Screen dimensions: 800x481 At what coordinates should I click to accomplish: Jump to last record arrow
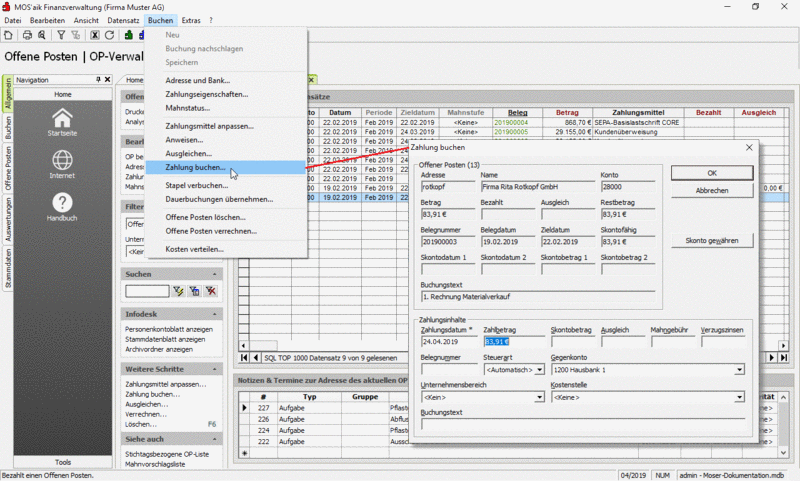pos(783,358)
